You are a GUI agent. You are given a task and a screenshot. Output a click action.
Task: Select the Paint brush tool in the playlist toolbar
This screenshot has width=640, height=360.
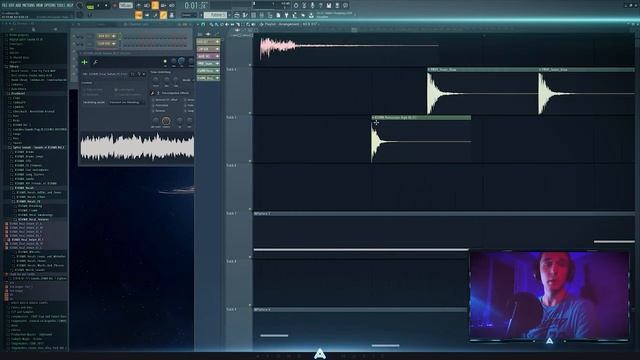point(216,24)
